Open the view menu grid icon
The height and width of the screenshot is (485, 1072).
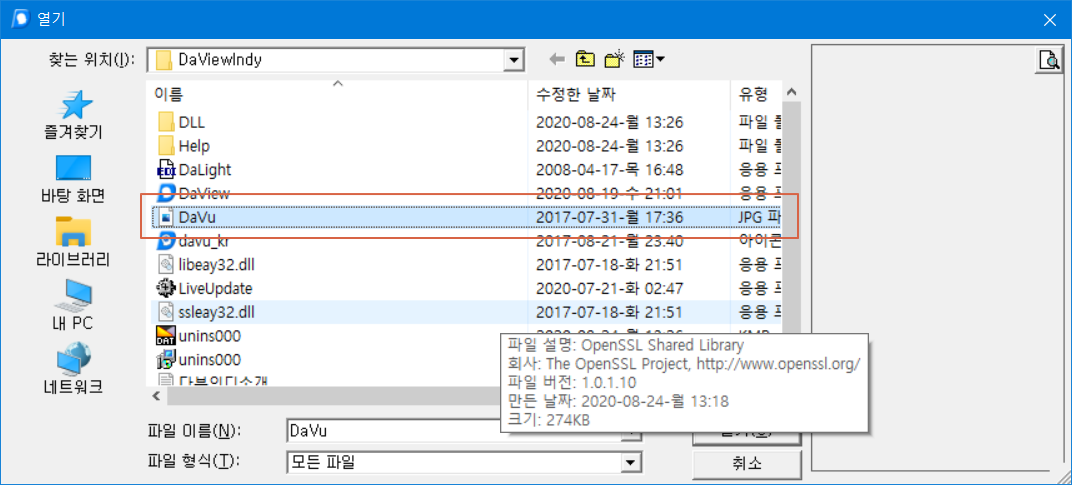[649, 60]
